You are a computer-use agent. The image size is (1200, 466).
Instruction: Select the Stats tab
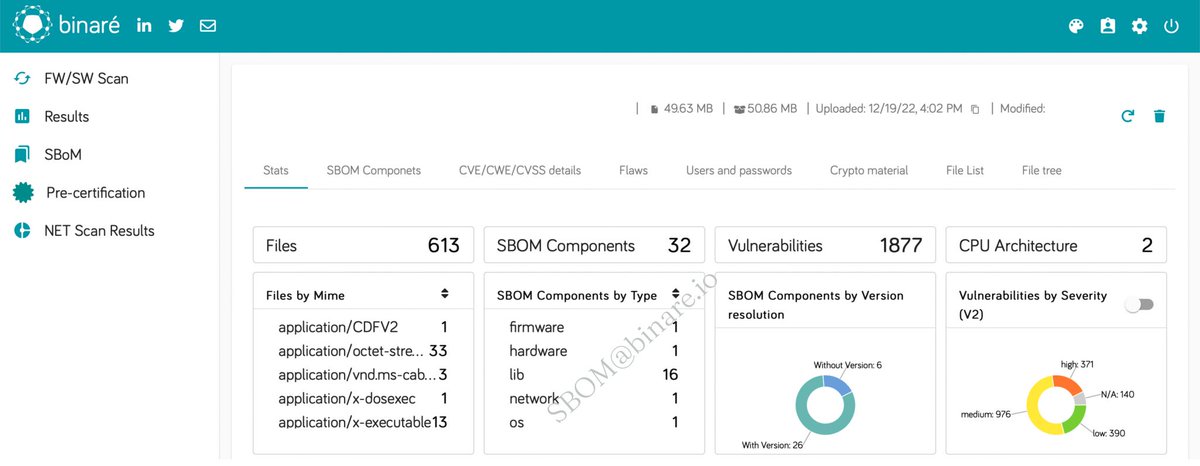(276, 171)
